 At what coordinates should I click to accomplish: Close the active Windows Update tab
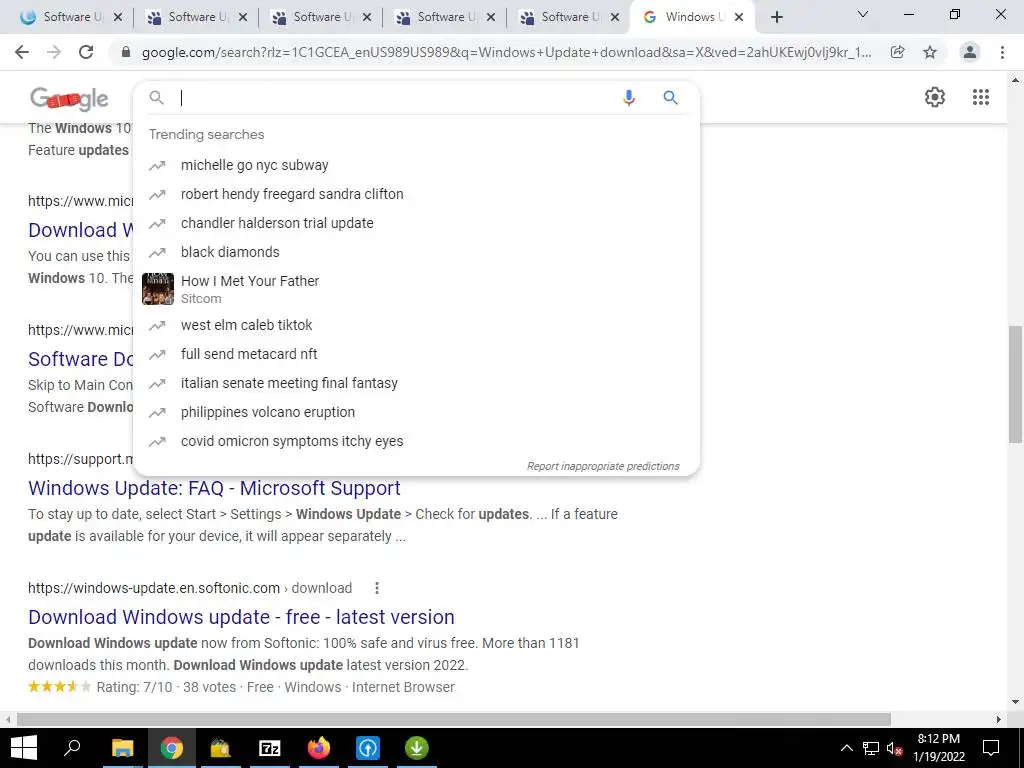[x=739, y=17]
